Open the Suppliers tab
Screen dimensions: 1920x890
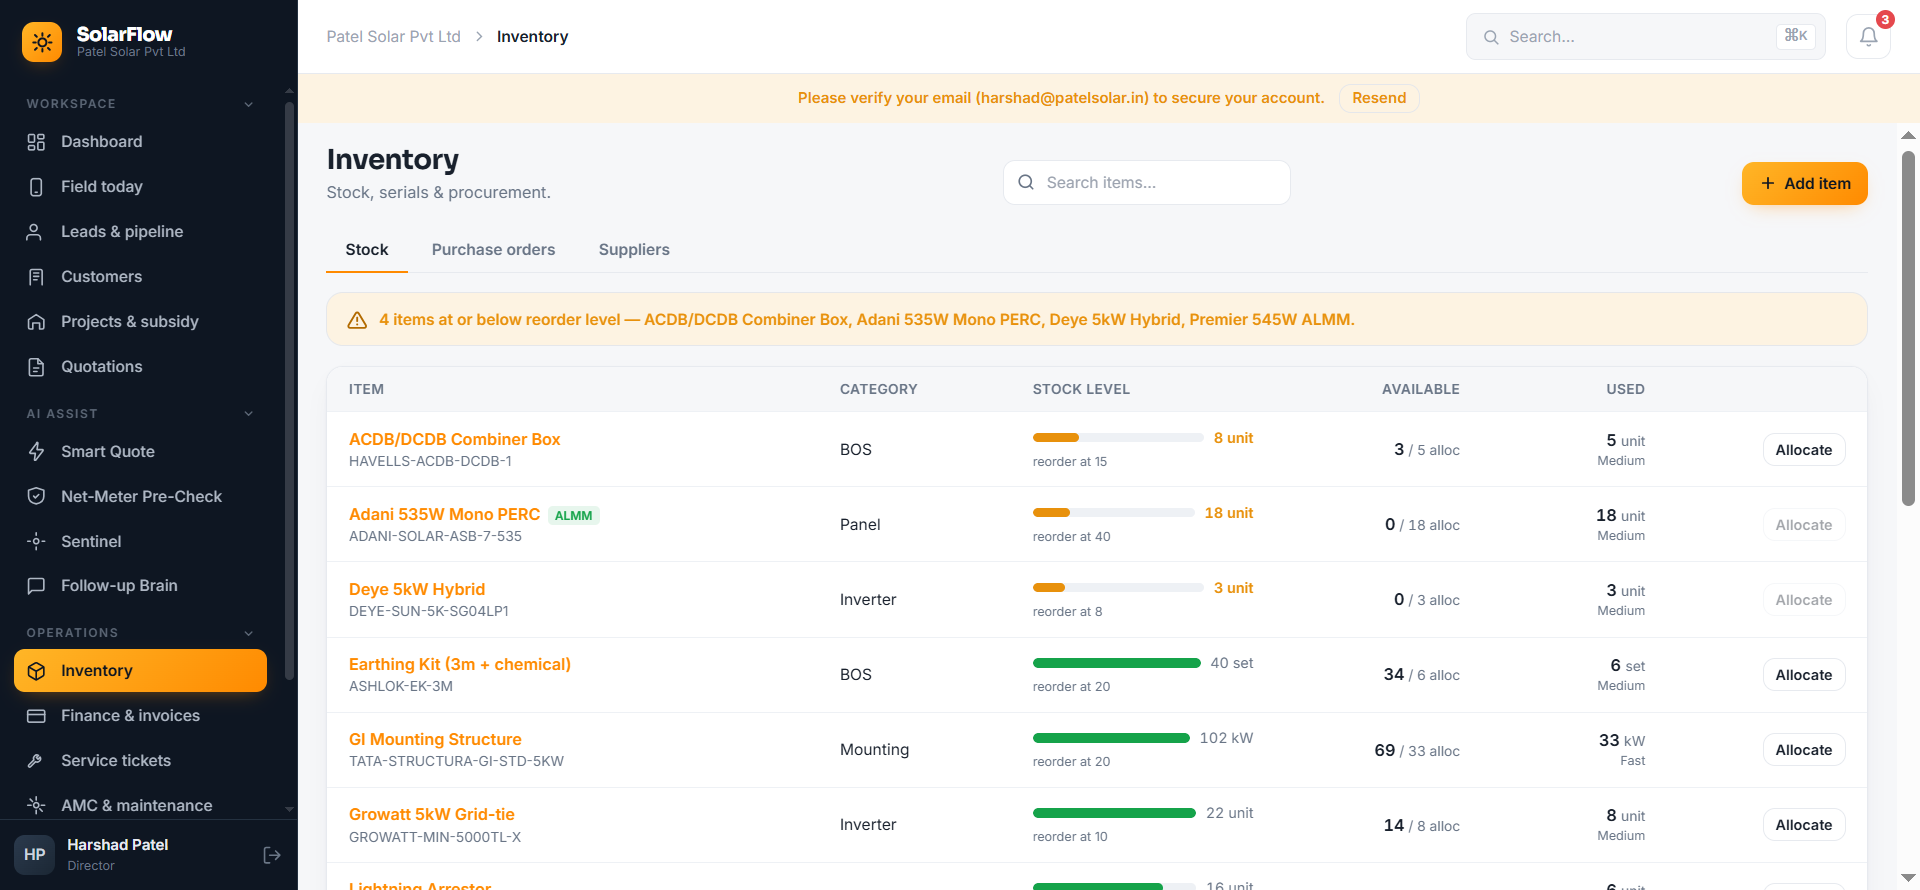point(634,250)
